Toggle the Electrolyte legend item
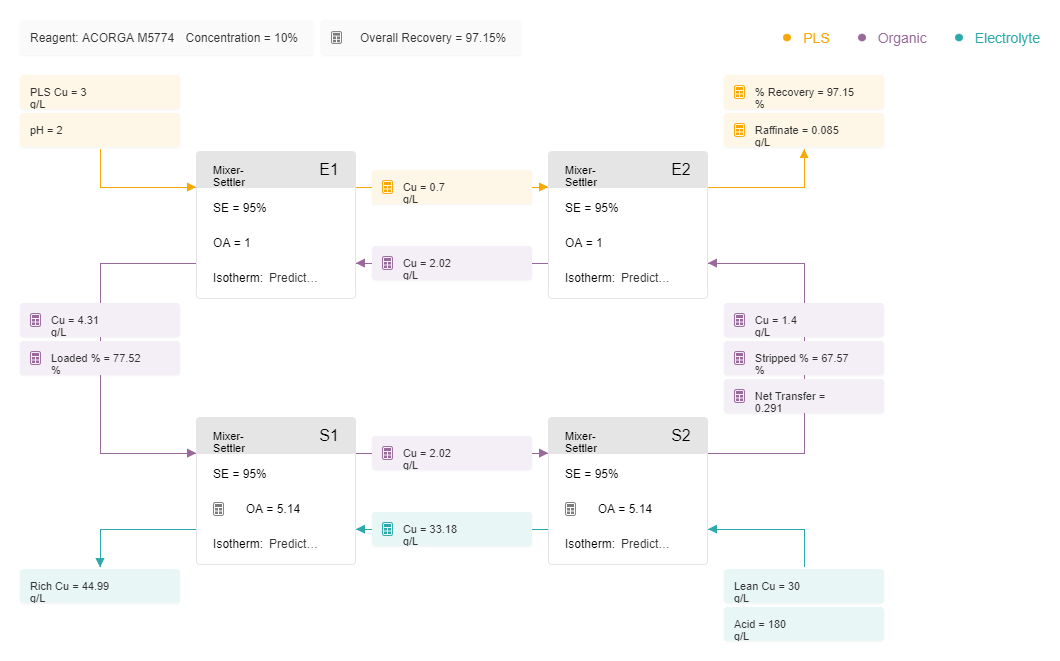 point(997,39)
